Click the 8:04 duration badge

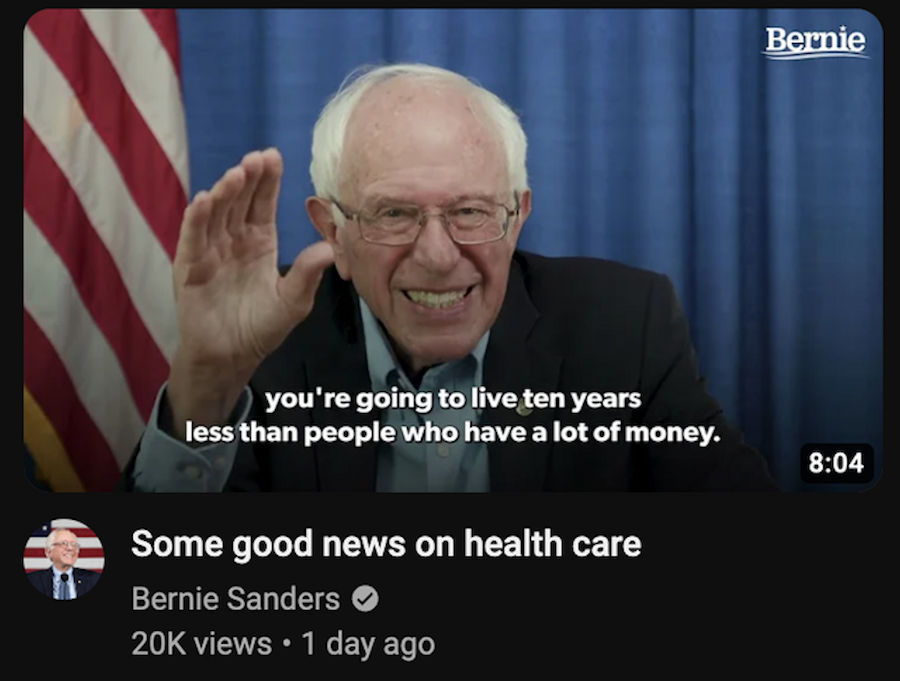(836, 463)
